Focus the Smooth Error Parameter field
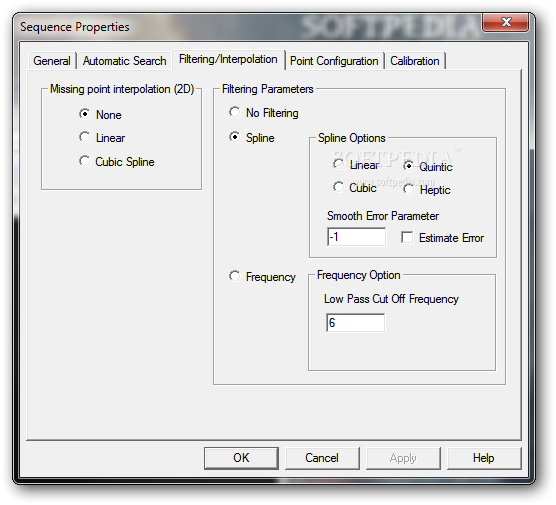The width and height of the screenshot is (556, 505). coord(356,237)
